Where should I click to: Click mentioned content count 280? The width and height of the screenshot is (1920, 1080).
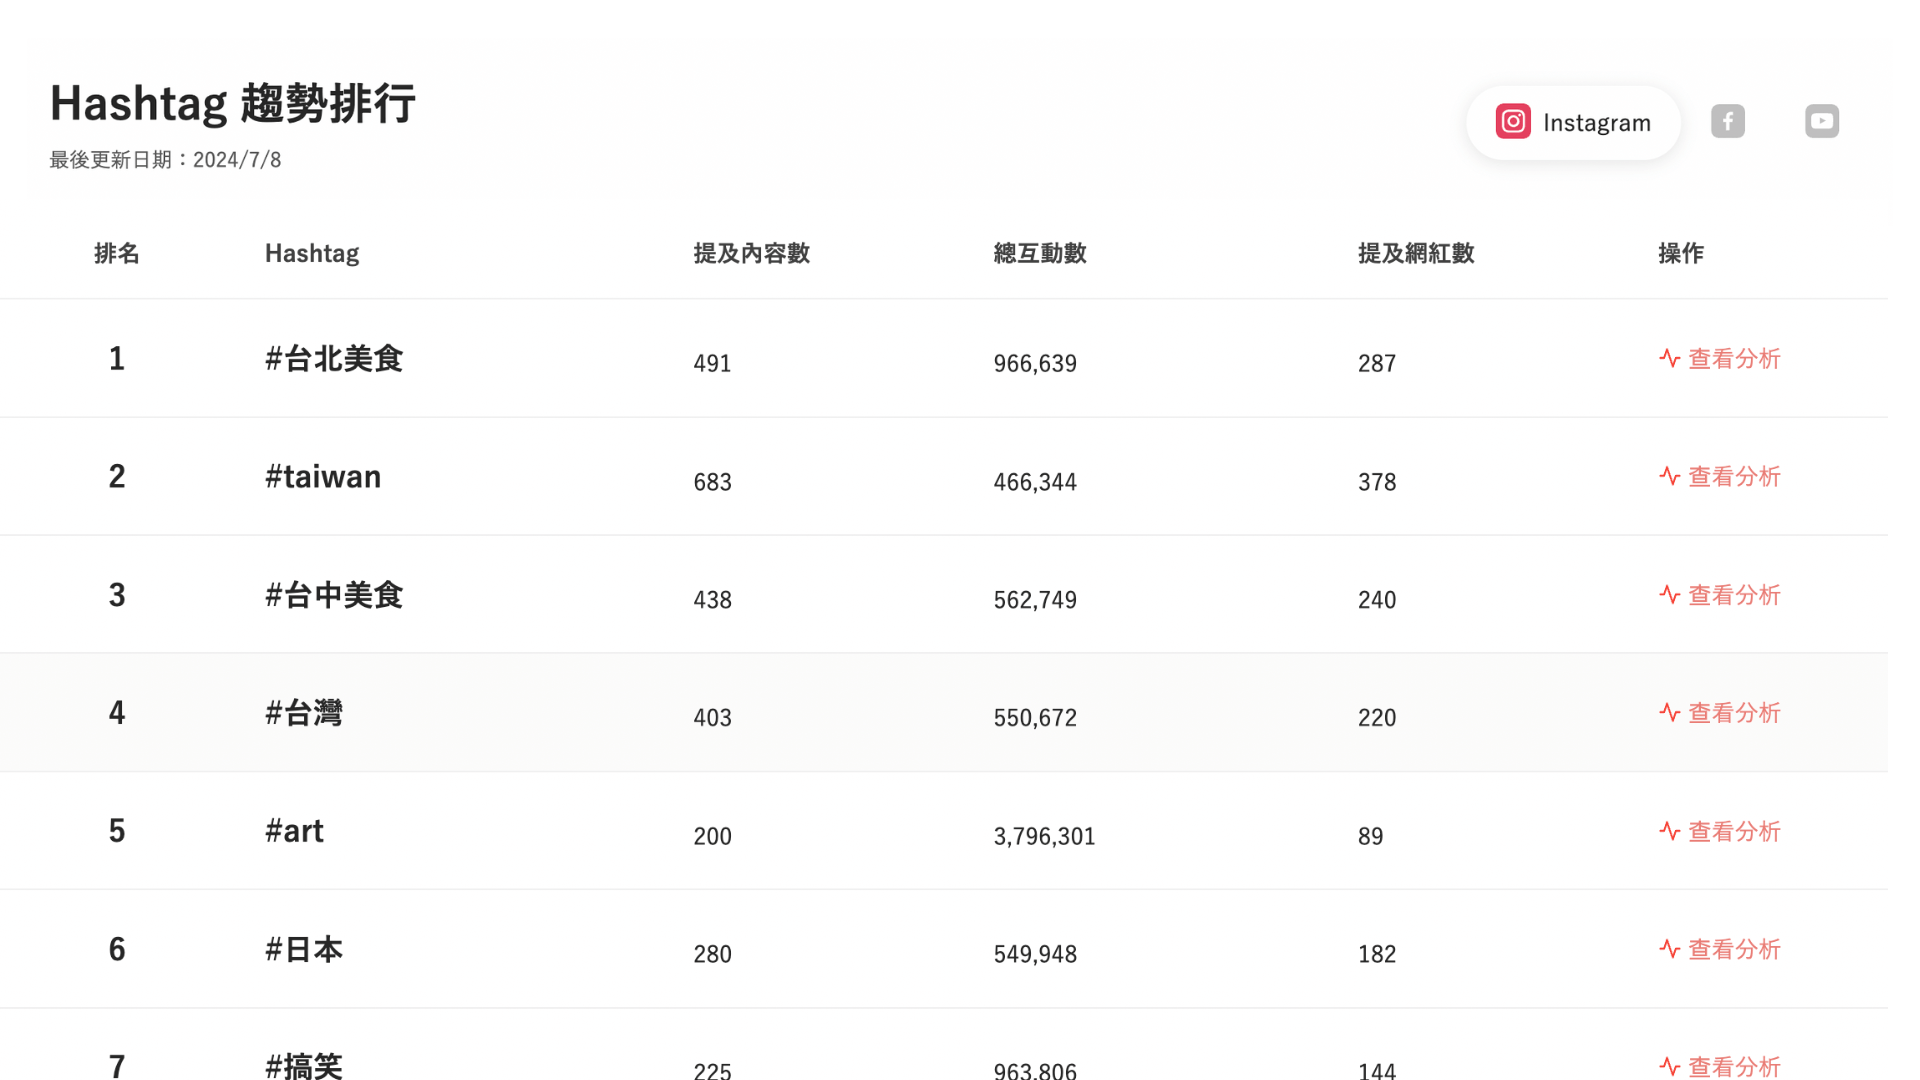tap(712, 954)
